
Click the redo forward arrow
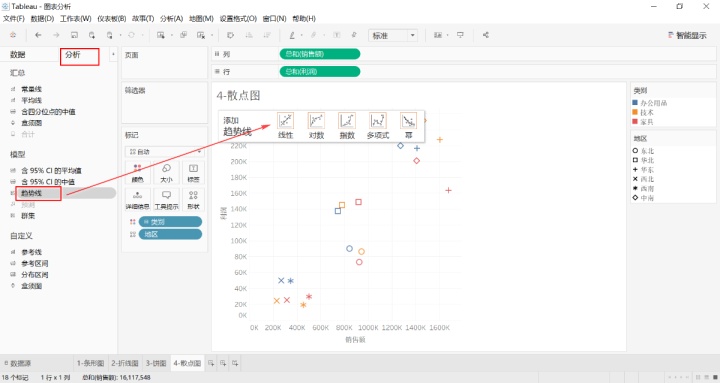point(56,35)
